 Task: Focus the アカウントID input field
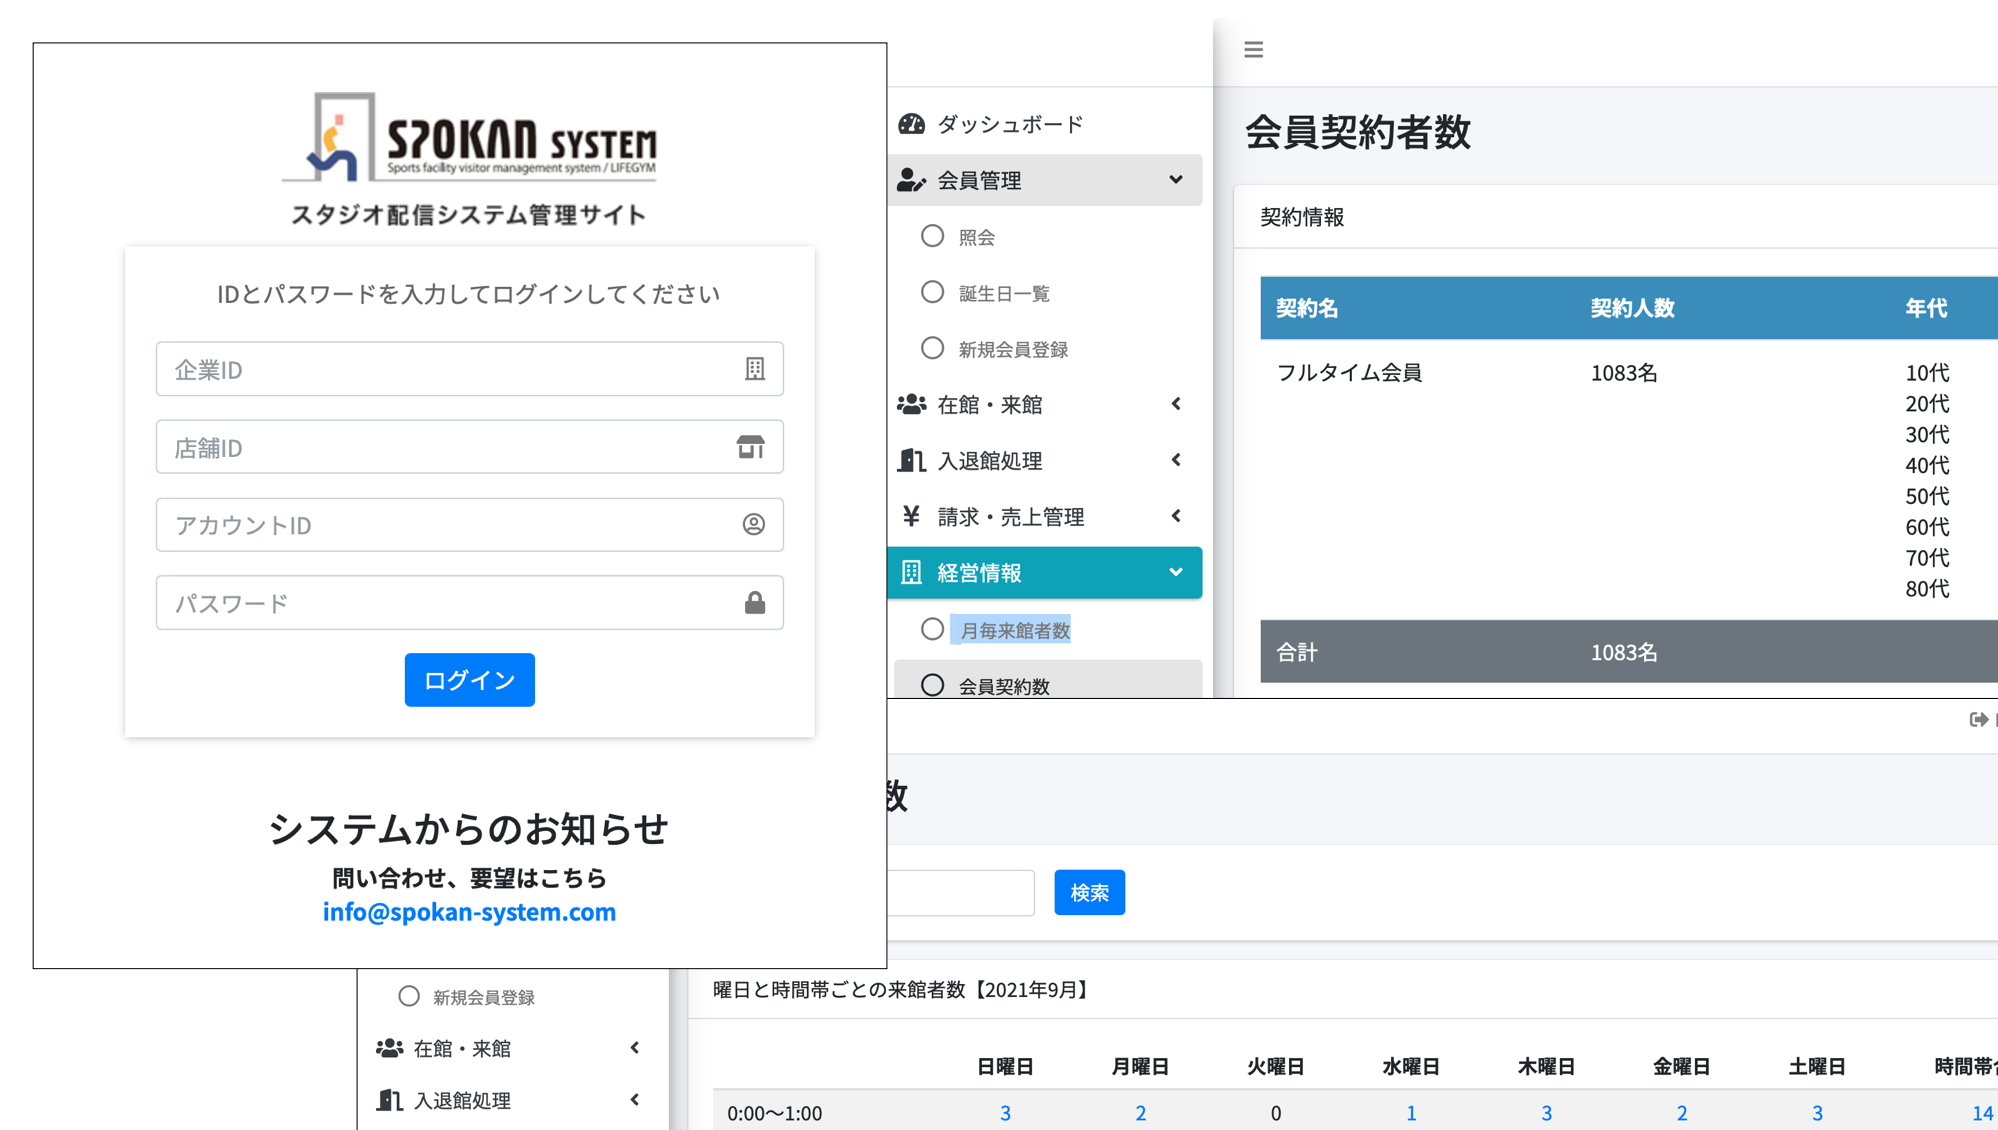(470, 524)
